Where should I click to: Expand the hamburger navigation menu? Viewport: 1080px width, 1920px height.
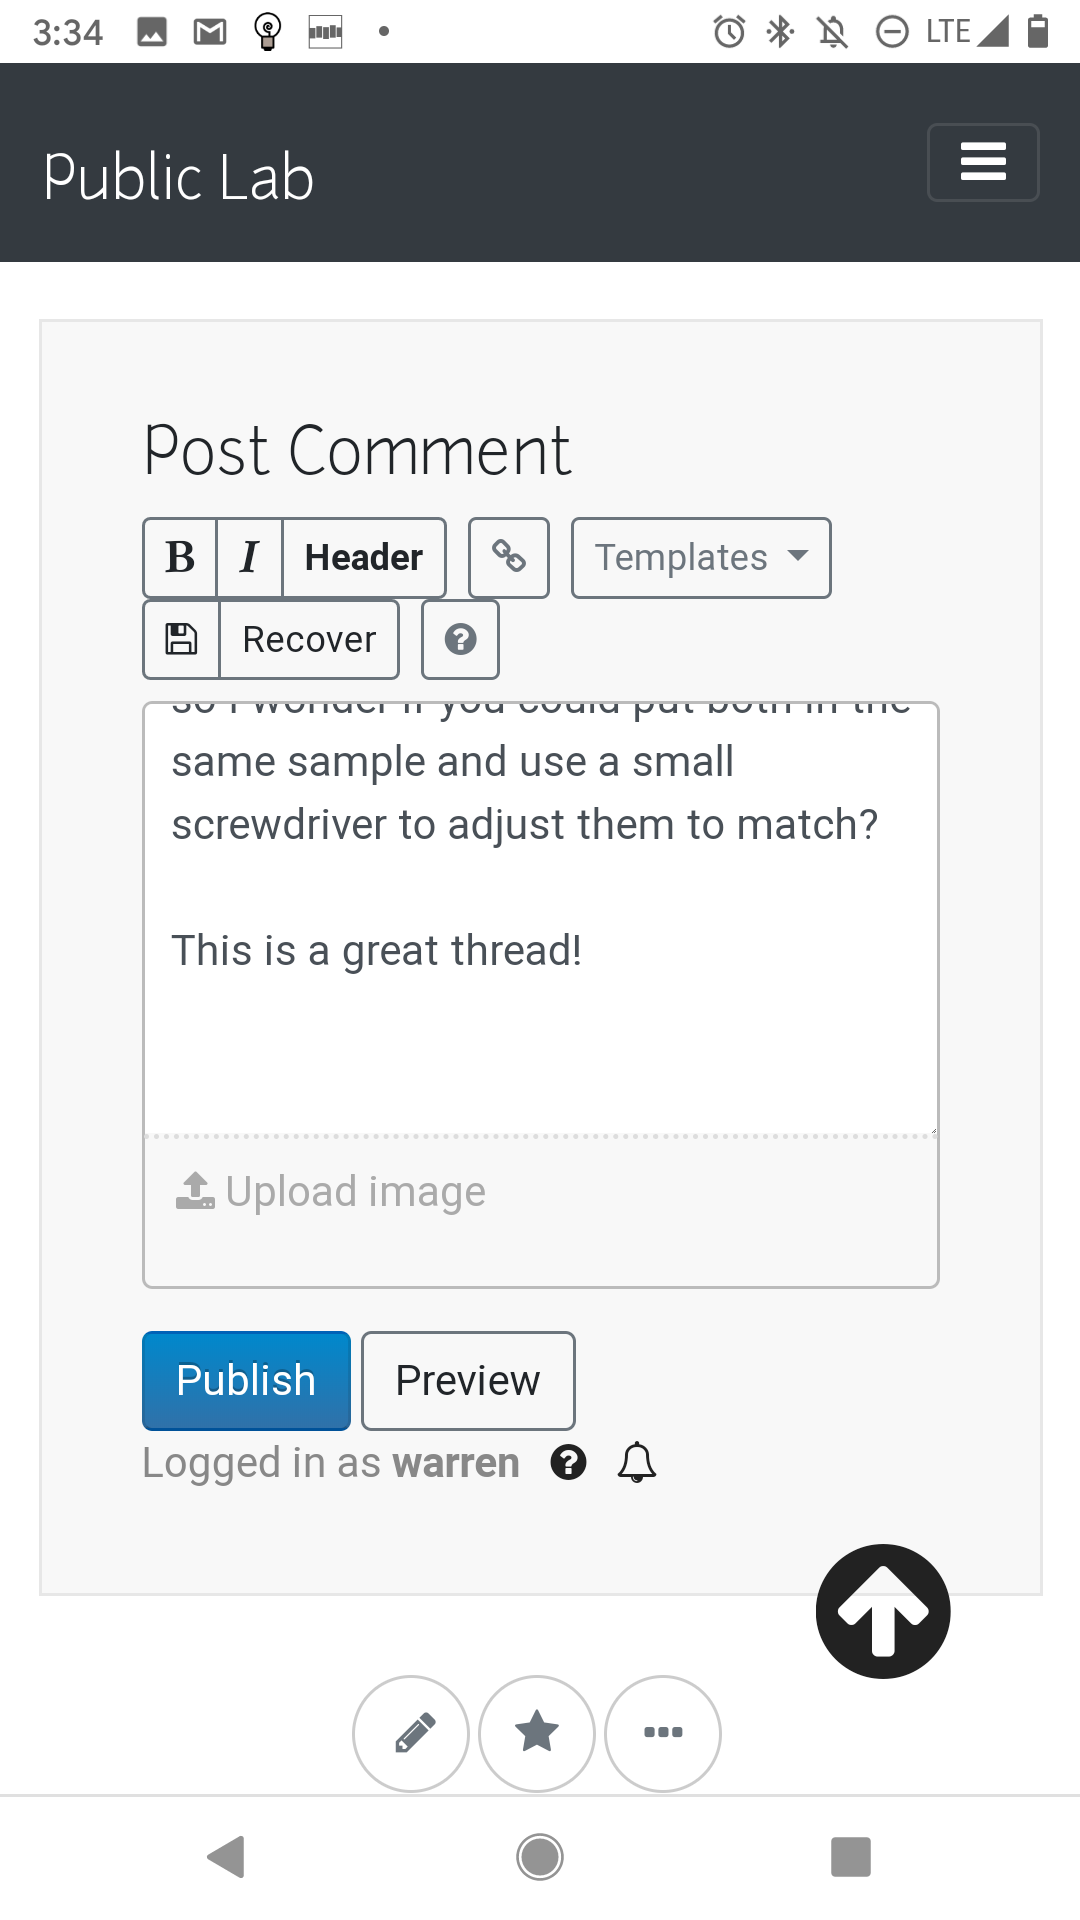point(983,162)
